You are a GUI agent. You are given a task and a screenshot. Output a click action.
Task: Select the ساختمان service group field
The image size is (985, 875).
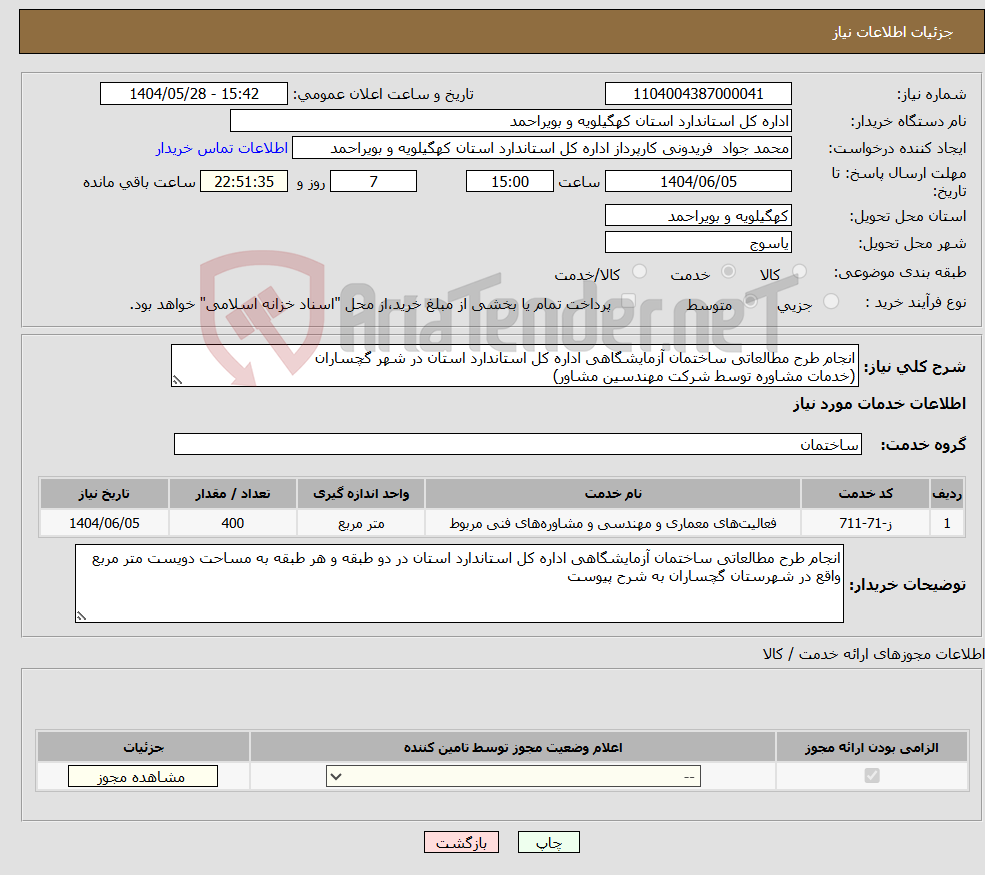coord(516,444)
